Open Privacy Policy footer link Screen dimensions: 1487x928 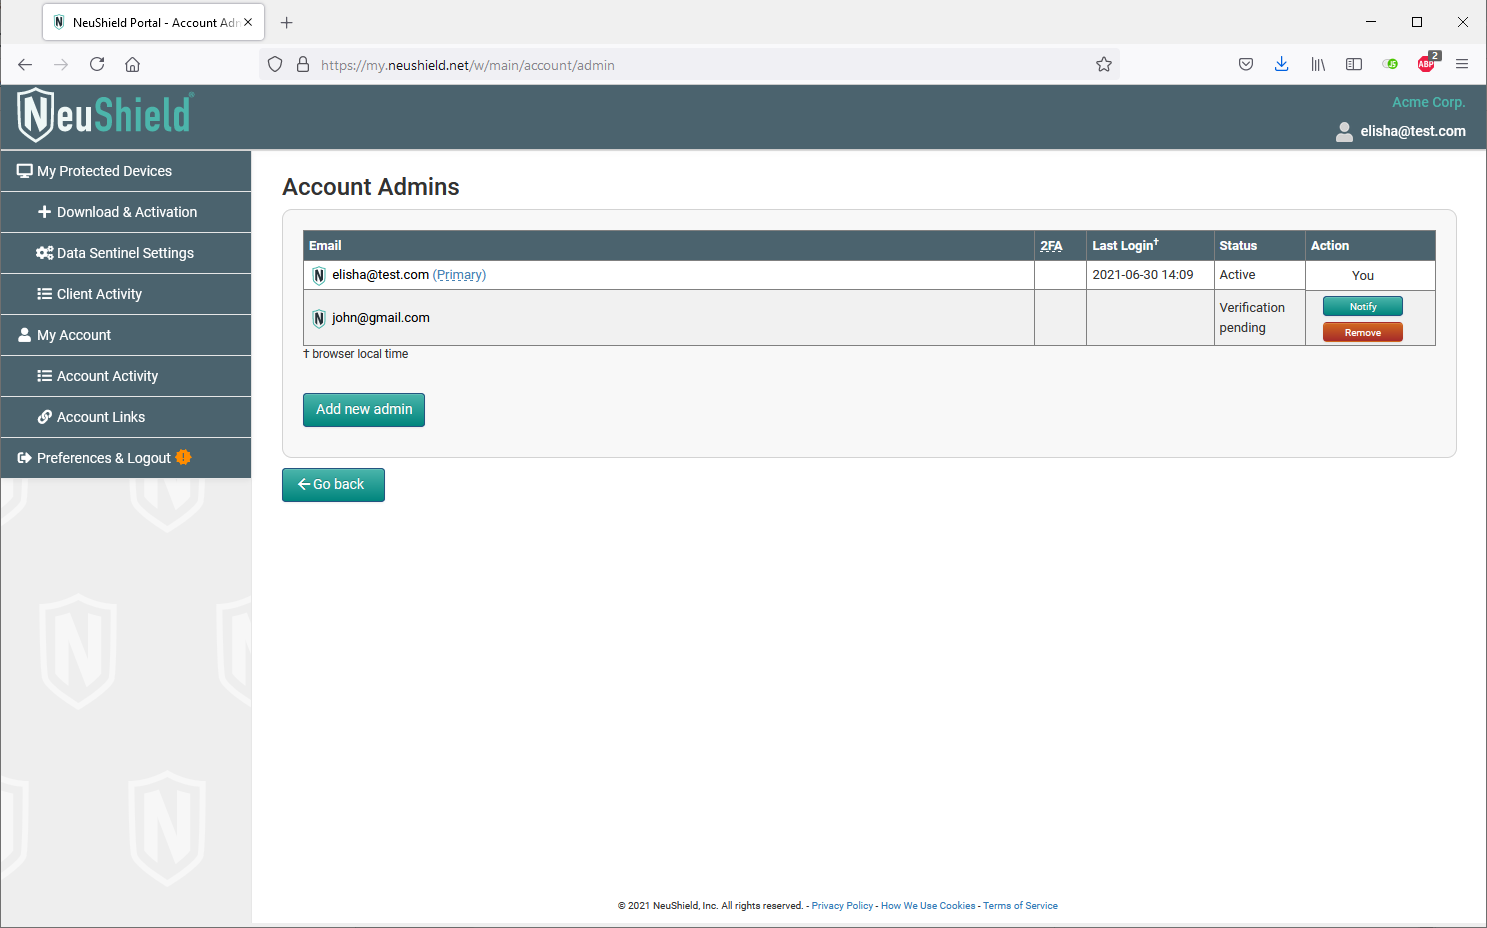pyautogui.click(x=842, y=906)
